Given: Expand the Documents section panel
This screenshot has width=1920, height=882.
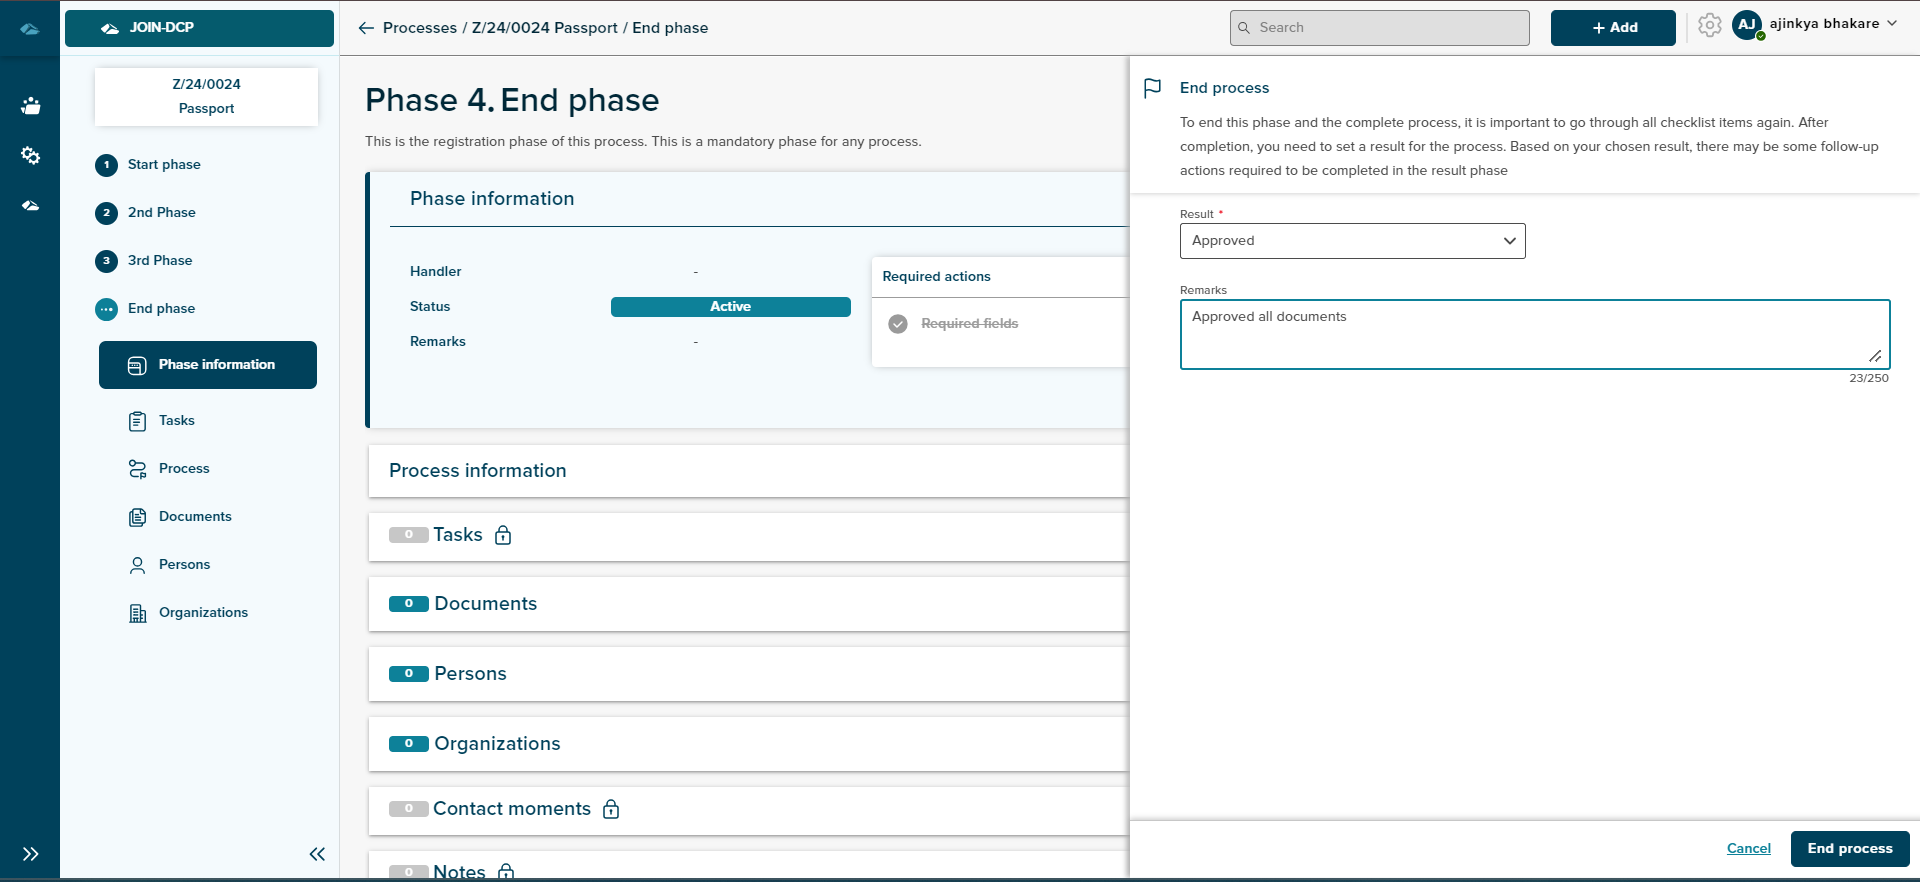Looking at the screenshot, I should 486,604.
